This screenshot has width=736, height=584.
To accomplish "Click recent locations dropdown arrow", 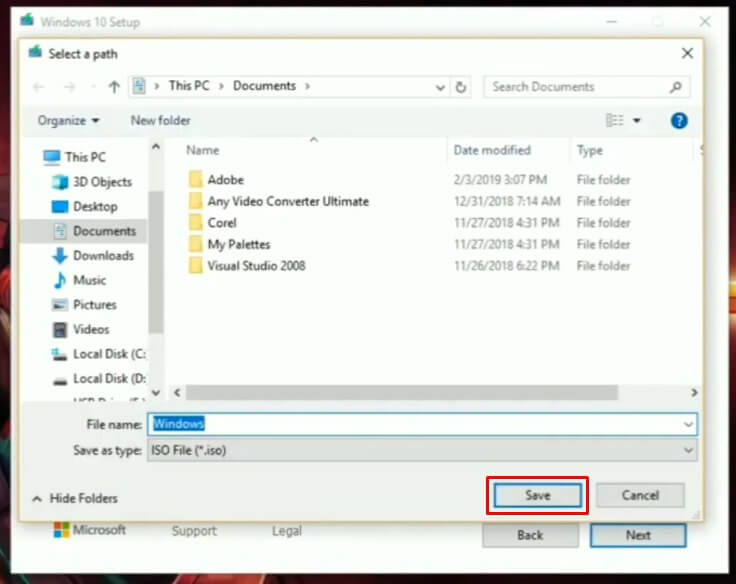I will tap(92, 87).
